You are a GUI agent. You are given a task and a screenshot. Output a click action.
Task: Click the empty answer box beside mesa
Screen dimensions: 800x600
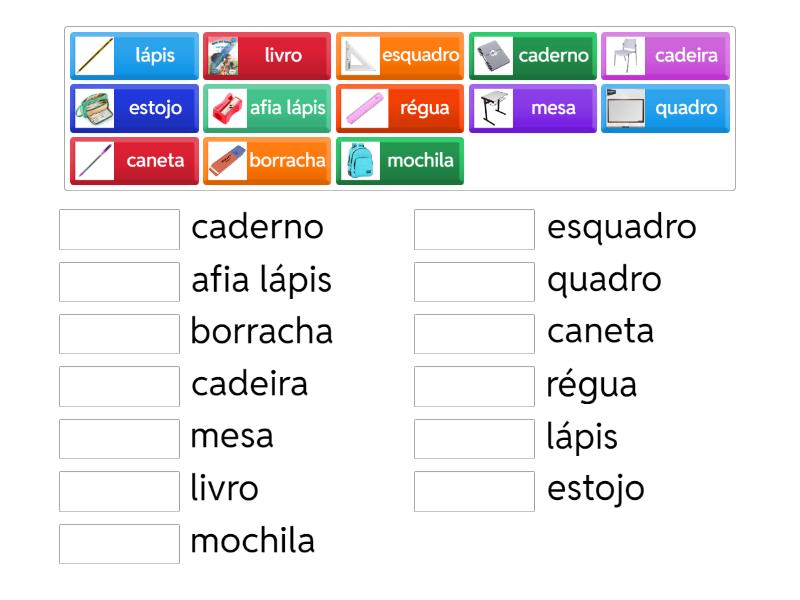118,438
